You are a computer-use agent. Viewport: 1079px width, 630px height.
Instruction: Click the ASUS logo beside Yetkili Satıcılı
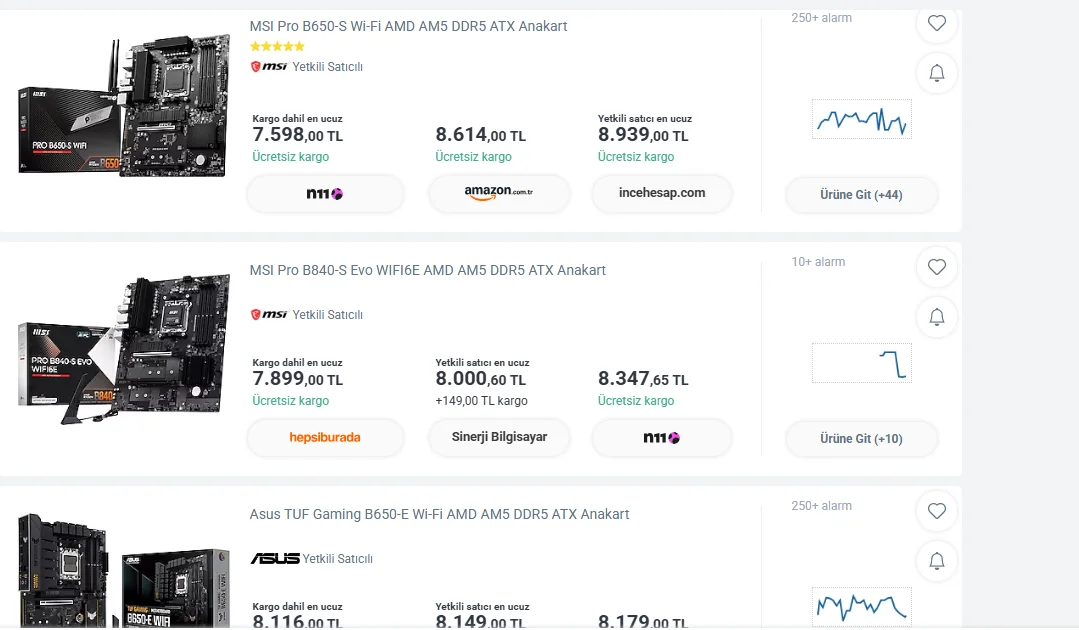click(x=275, y=558)
